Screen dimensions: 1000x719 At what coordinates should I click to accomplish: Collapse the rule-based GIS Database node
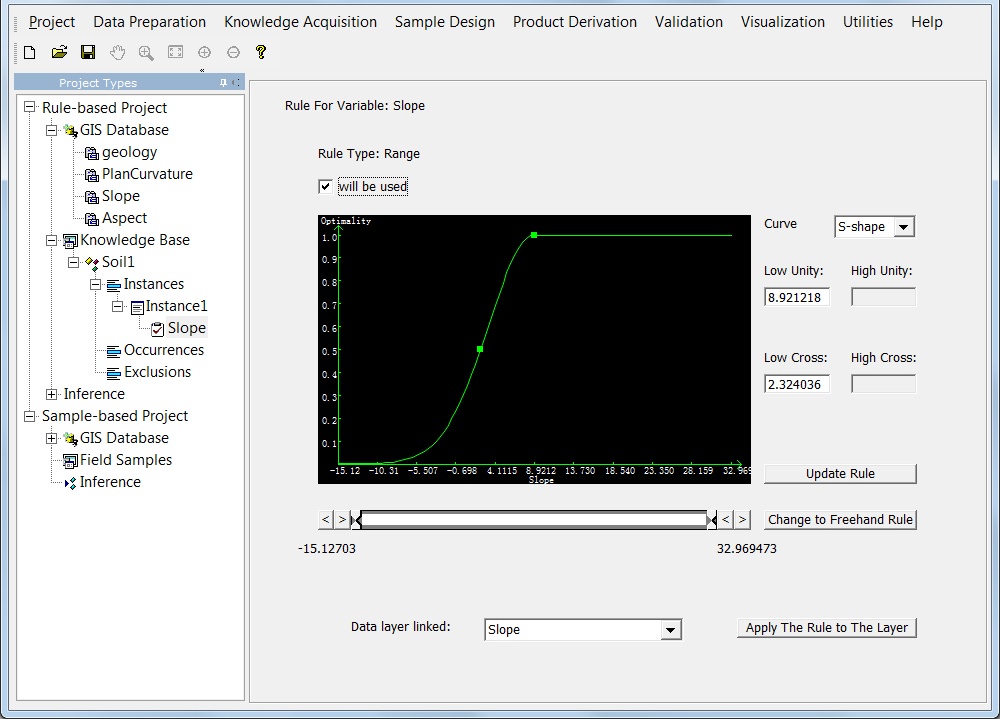(x=51, y=131)
